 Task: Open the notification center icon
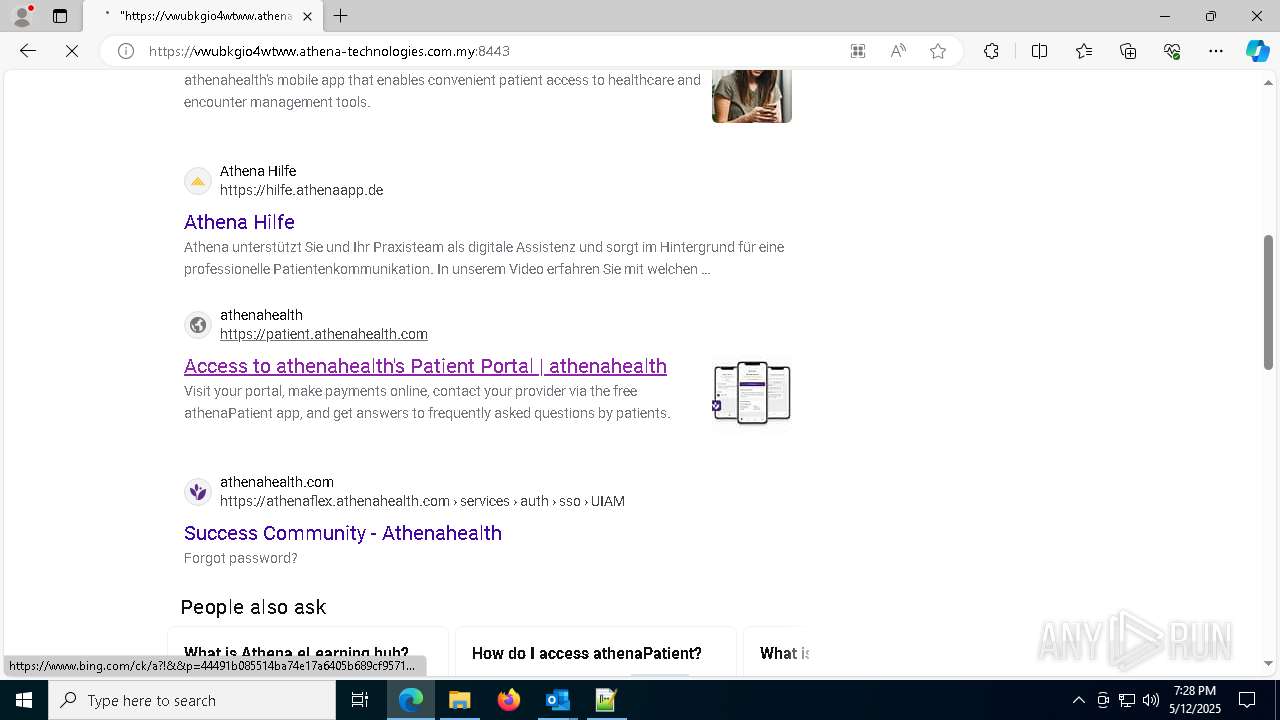(x=1247, y=700)
